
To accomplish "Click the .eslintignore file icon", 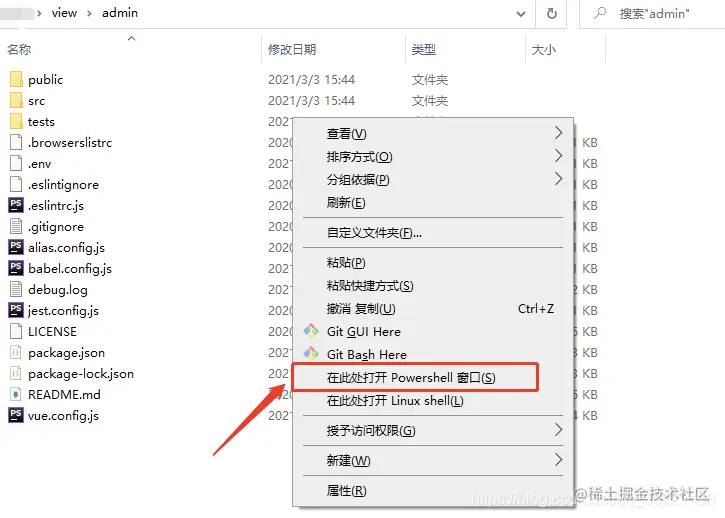I will click(16, 185).
